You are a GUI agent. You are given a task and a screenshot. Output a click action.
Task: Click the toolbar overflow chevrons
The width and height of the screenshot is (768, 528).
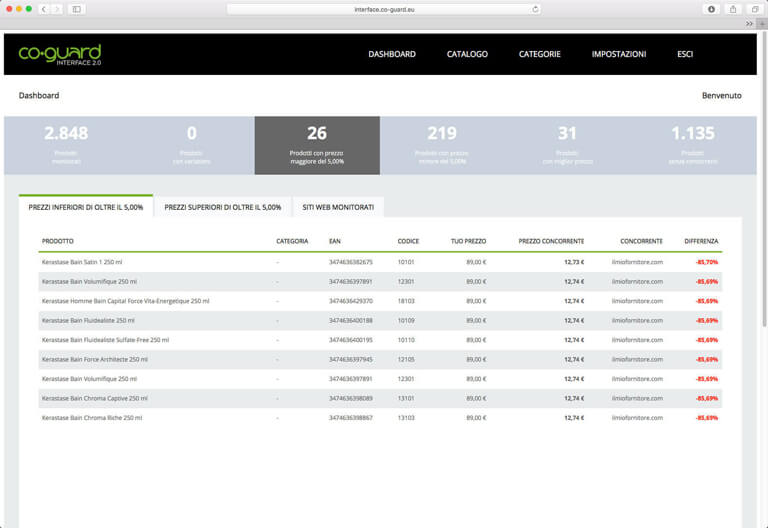(749, 24)
